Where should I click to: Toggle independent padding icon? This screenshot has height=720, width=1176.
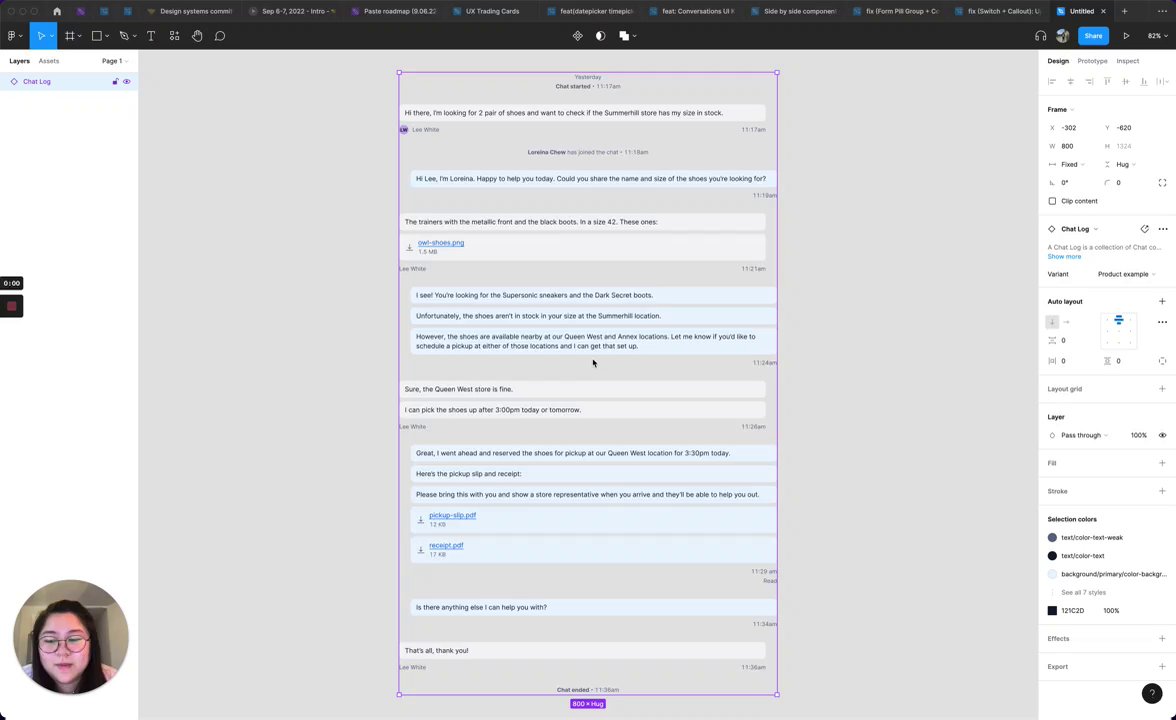[1162, 361]
